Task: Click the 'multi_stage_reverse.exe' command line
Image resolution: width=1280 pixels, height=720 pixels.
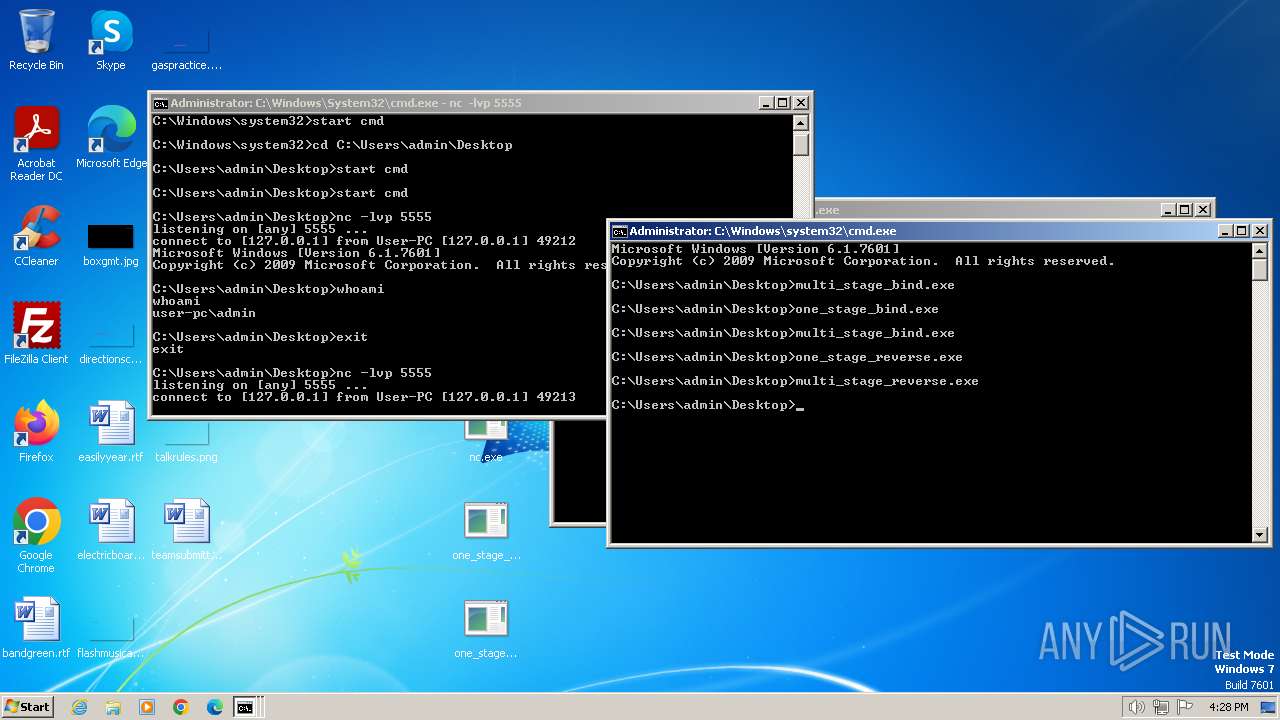Action: click(795, 381)
